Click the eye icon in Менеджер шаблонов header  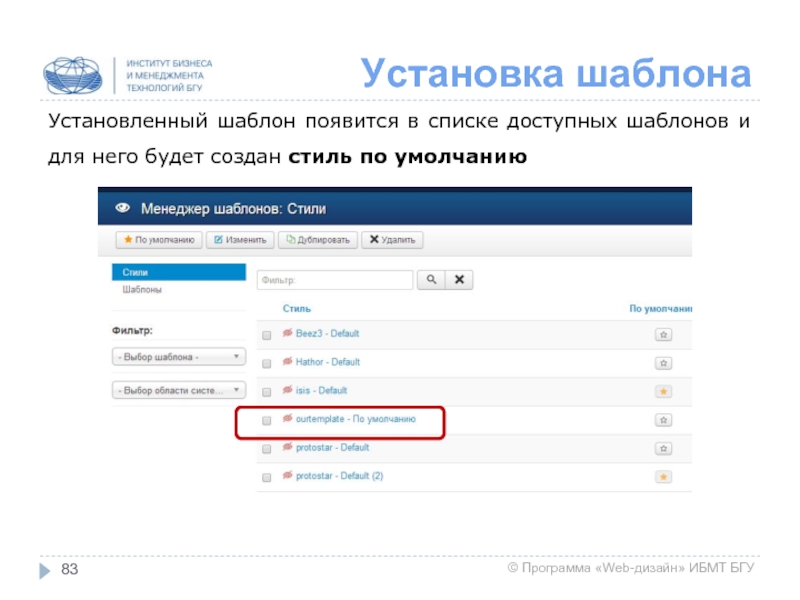coord(122,208)
